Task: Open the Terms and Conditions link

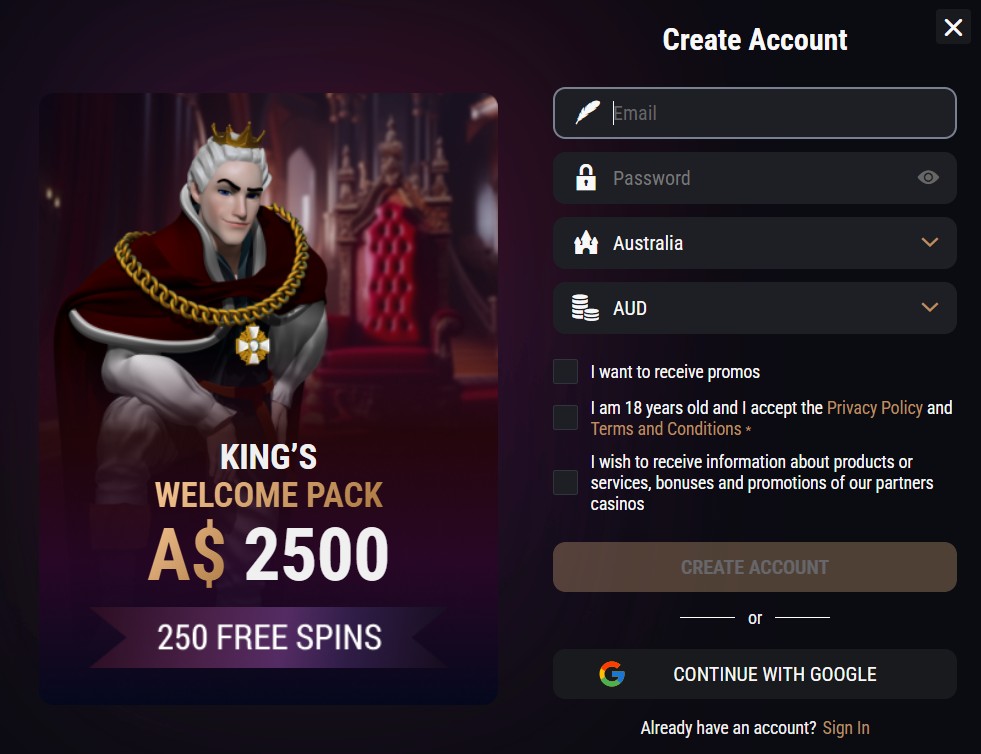Action: click(x=665, y=429)
